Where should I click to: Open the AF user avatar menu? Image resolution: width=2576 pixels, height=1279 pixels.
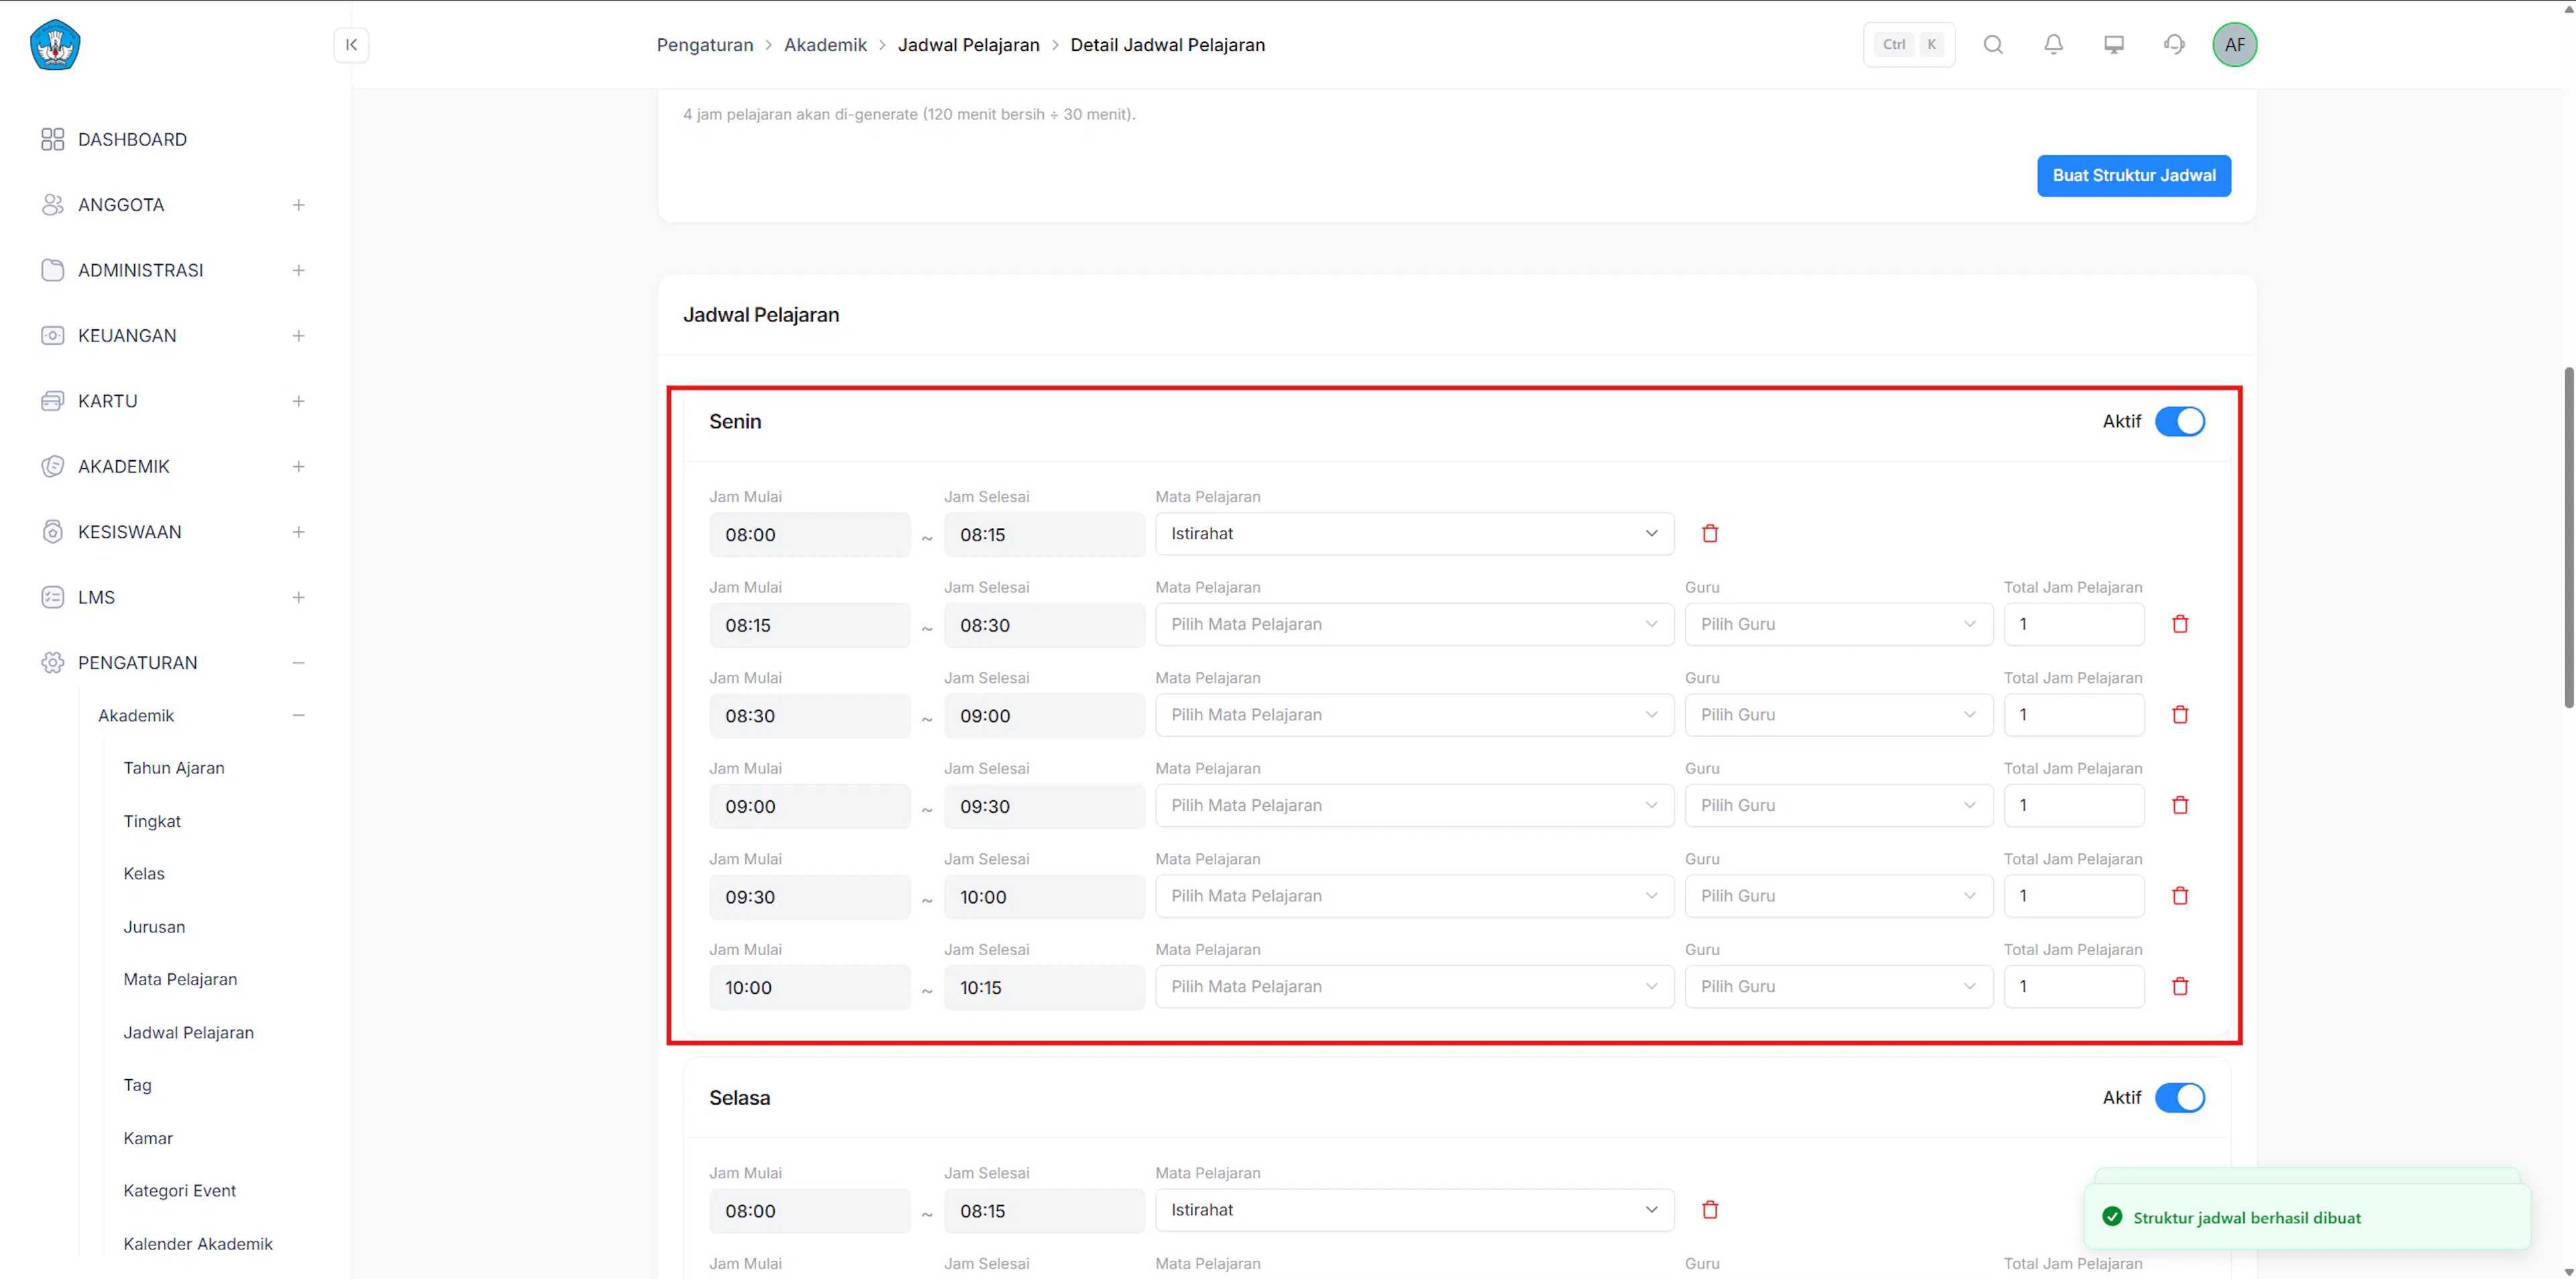click(x=2234, y=44)
